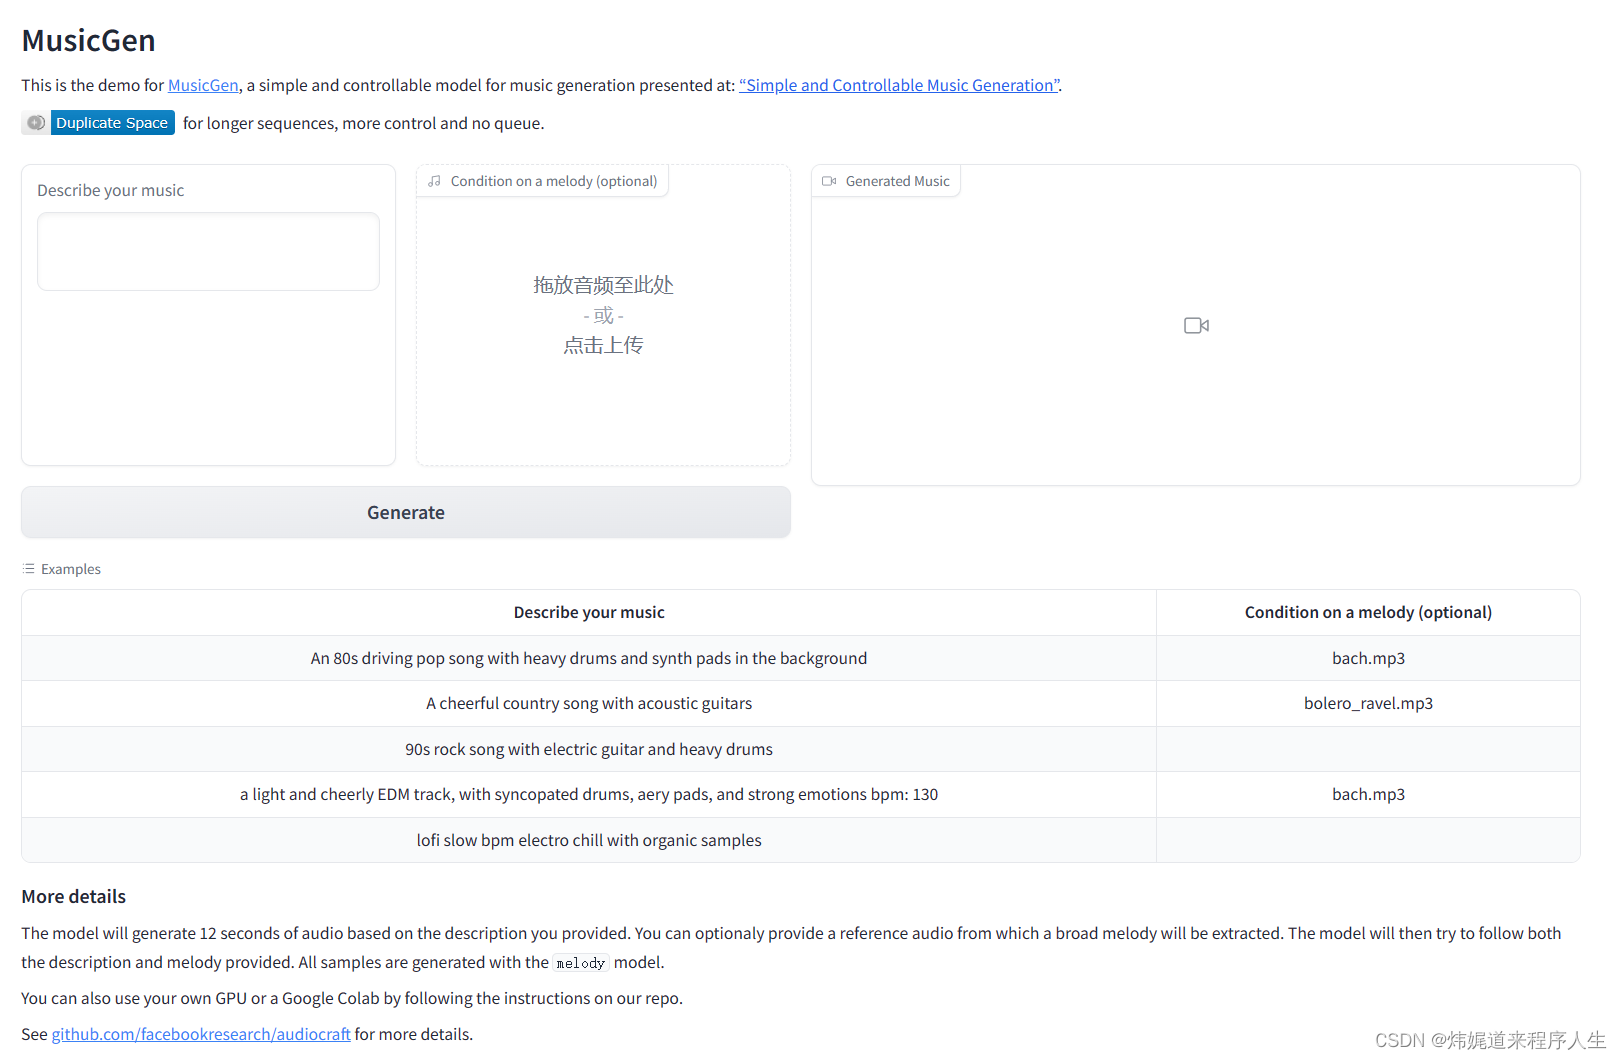Click the Hugging Face badge icon beside Duplicate Space
This screenshot has width=1622, height=1060.
tap(36, 123)
